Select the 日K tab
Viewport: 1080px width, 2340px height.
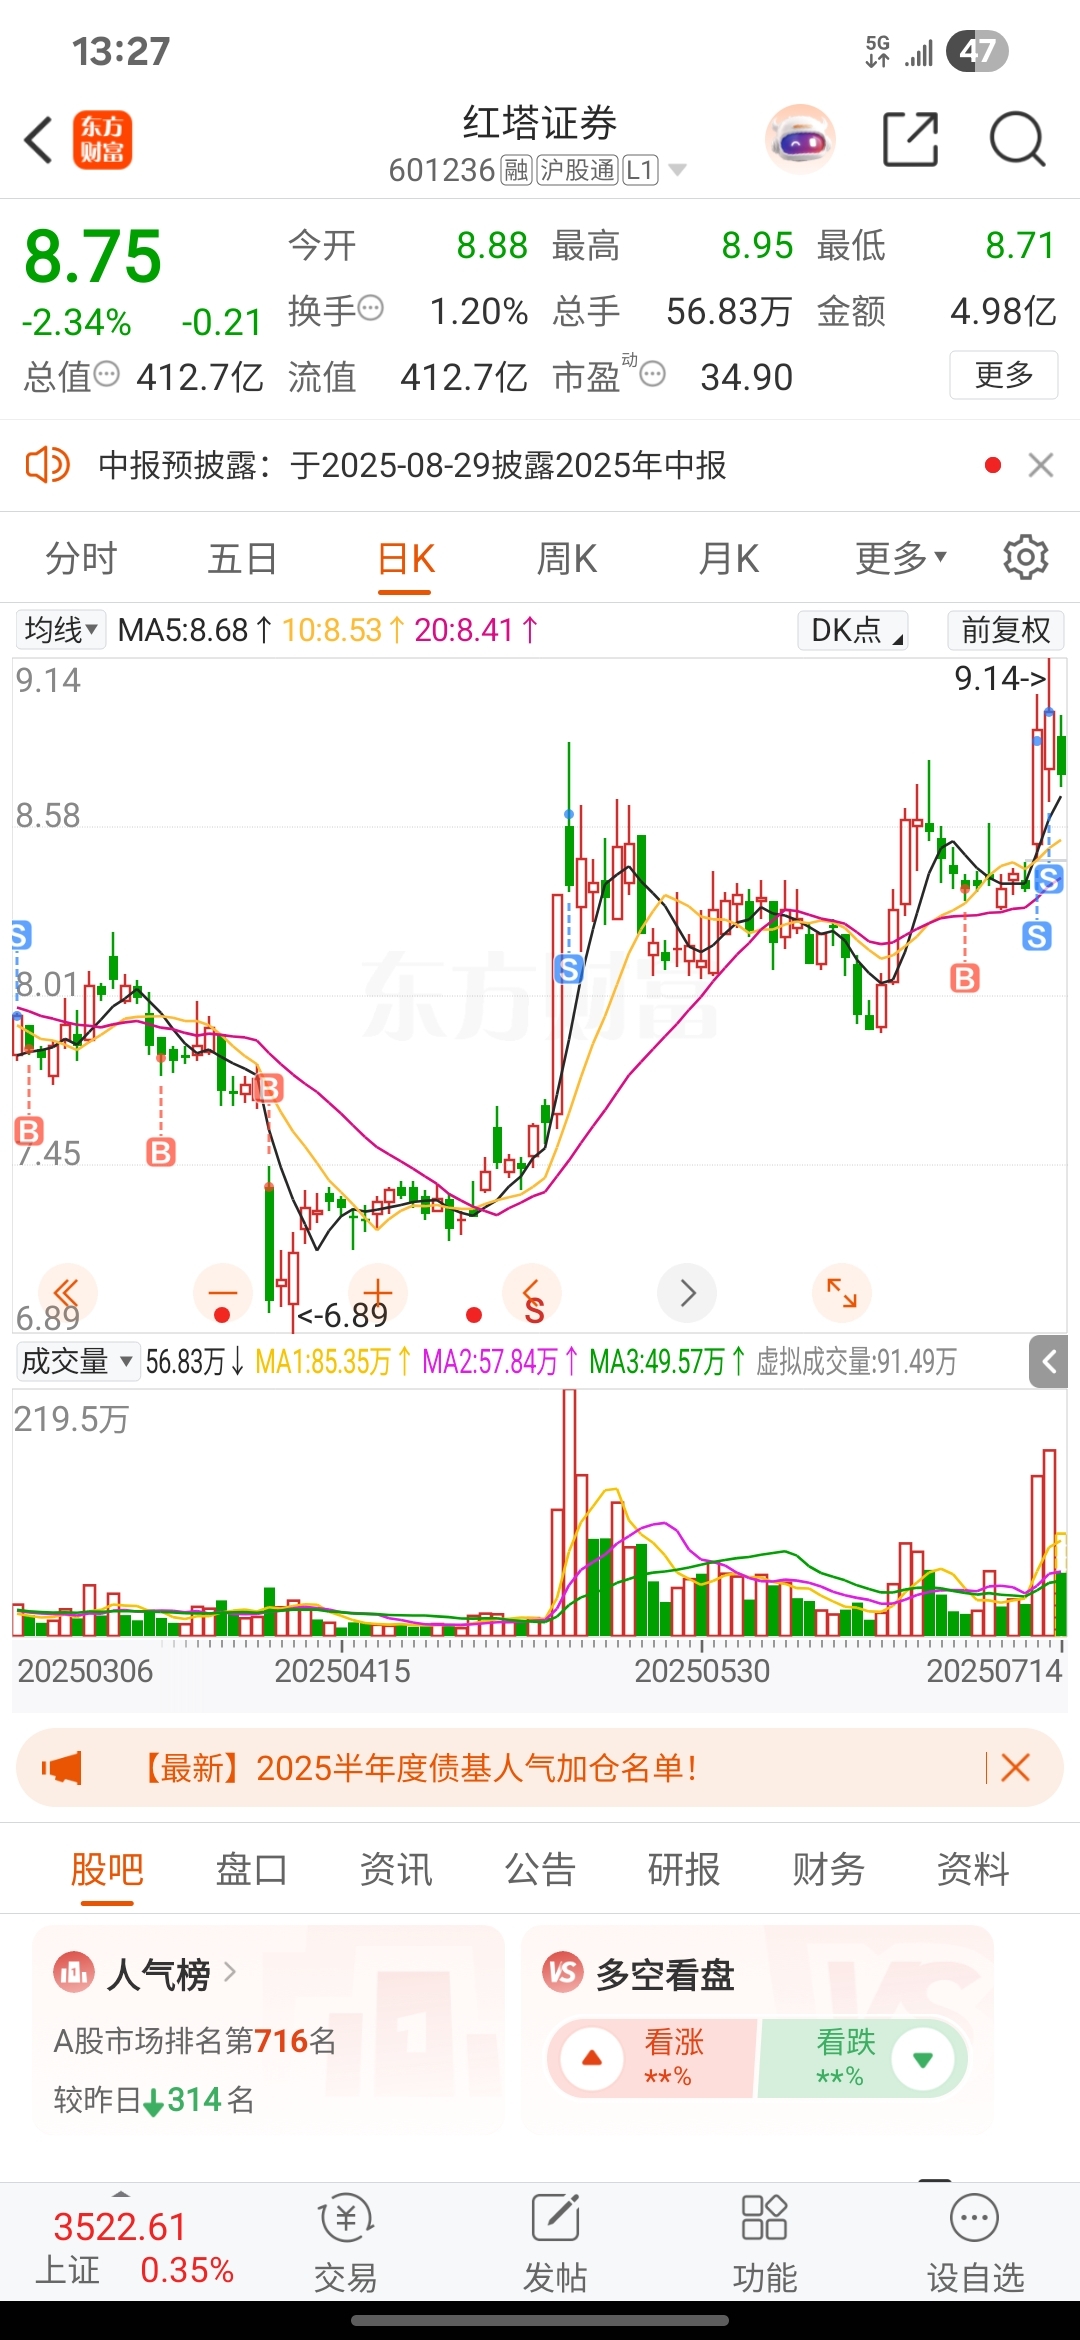point(405,558)
